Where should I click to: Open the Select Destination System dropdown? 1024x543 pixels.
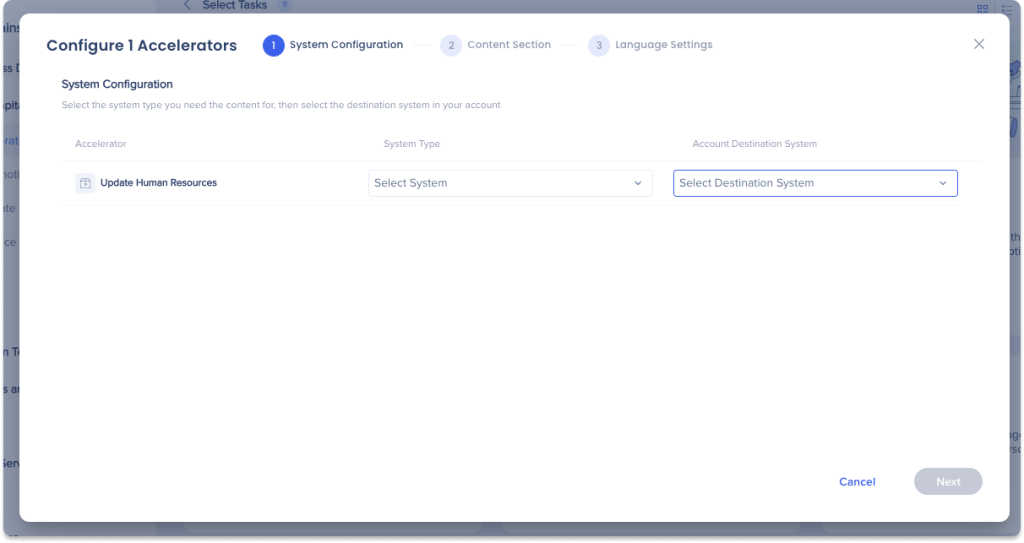pyautogui.click(x=814, y=183)
